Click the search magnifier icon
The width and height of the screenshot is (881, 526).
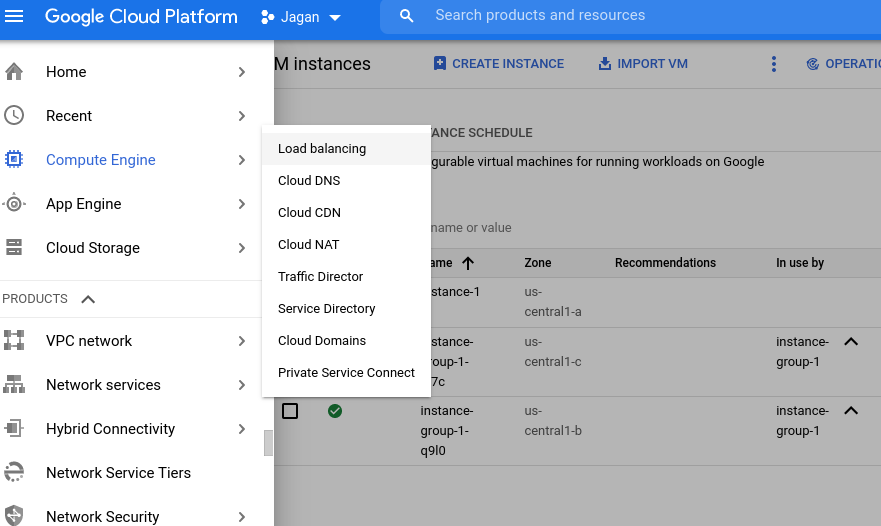tap(406, 16)
